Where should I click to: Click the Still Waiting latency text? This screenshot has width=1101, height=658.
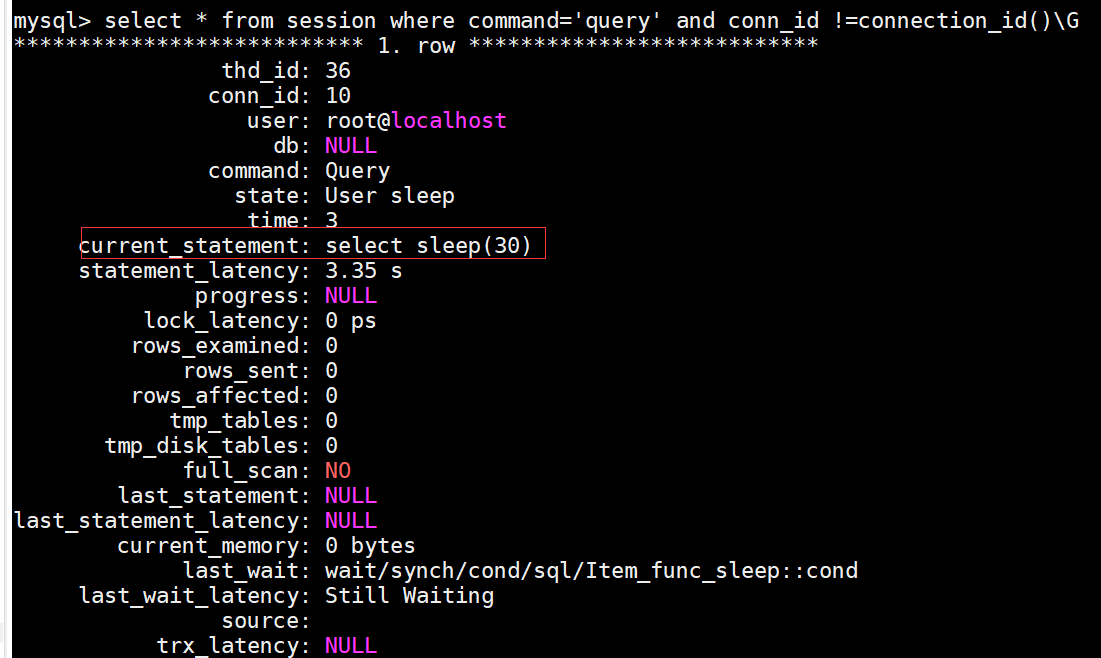click(x=409, y=596)
